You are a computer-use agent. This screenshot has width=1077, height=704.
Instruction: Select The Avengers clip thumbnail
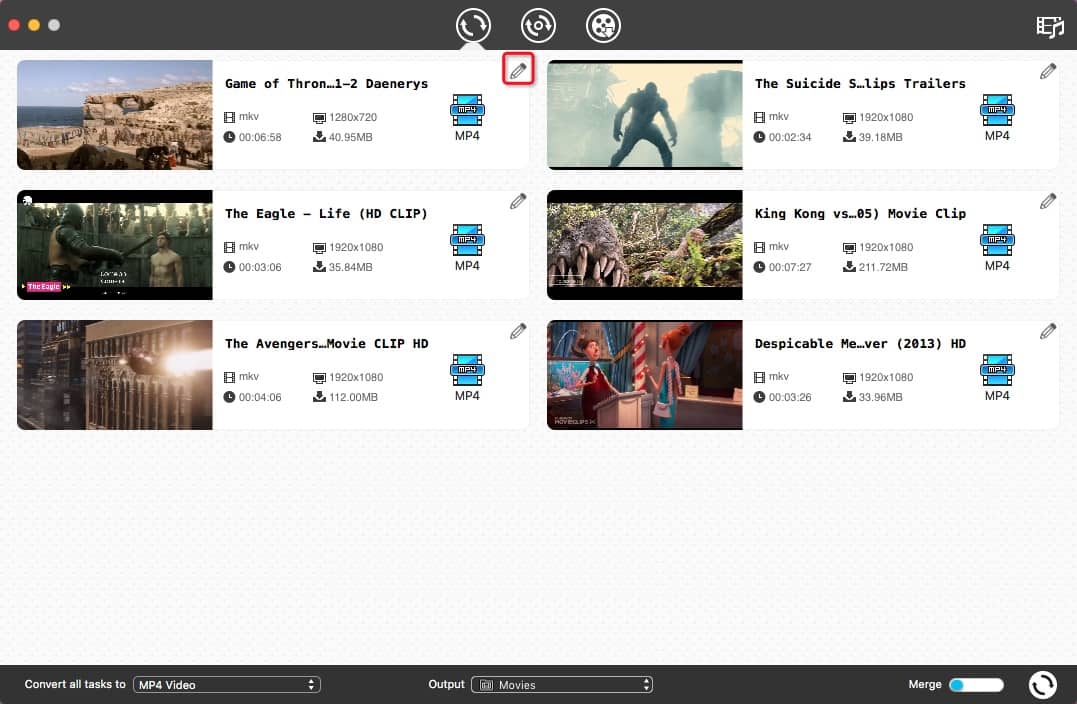coord(115,375)
